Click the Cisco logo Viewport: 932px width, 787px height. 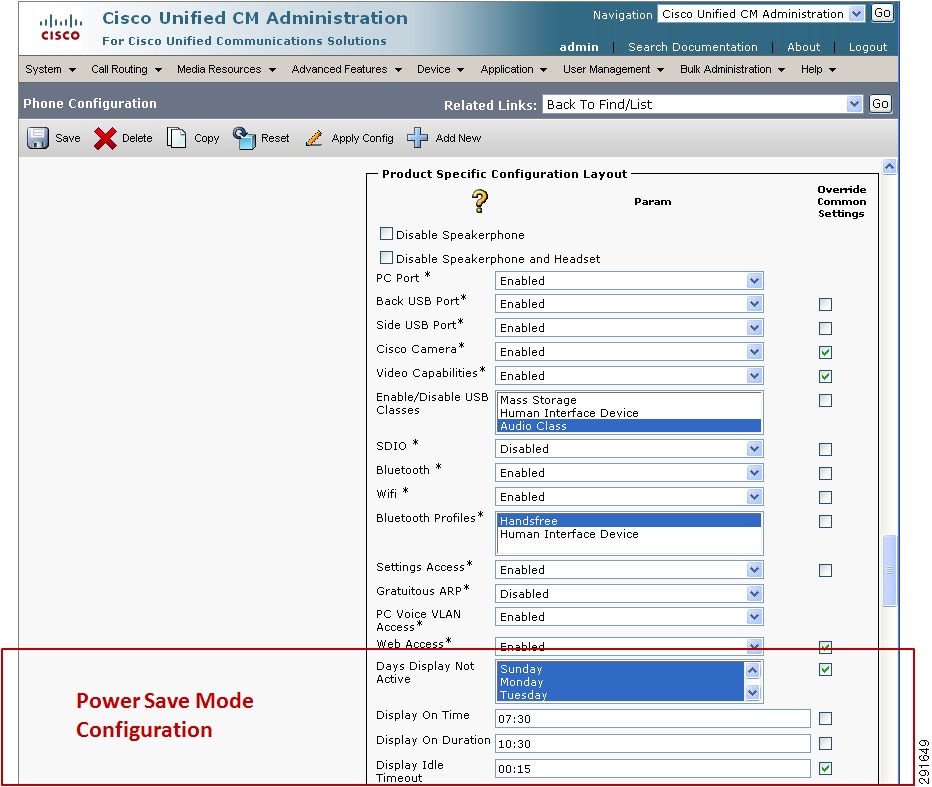(x=60, y=28)
